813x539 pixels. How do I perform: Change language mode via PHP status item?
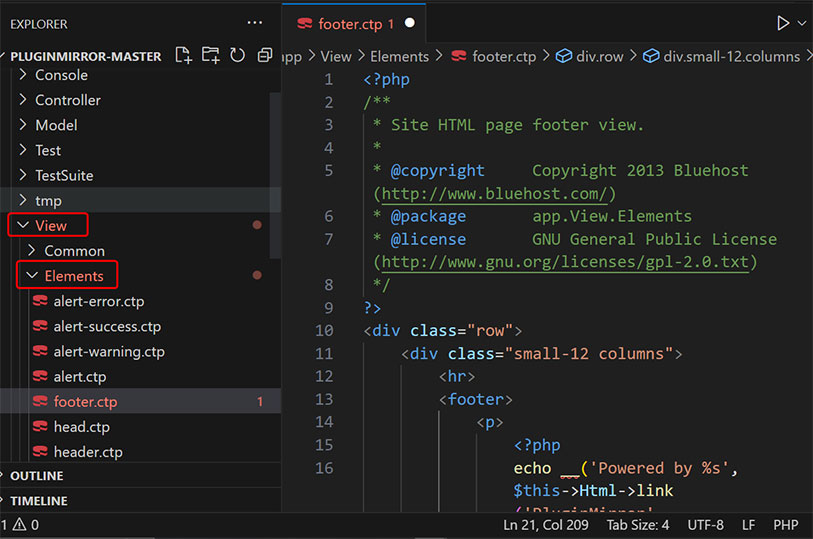point(785,524)
